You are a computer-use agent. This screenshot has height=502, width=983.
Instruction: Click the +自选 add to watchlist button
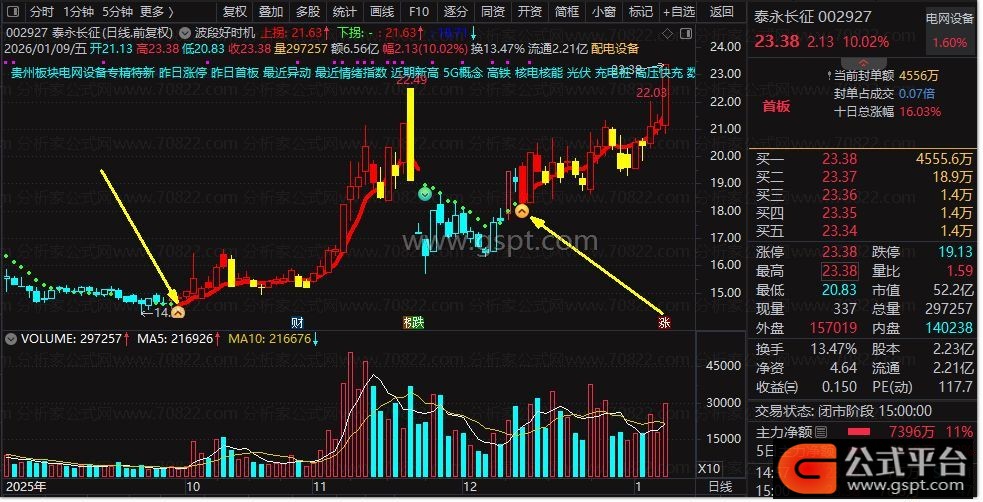click(x=678, y=11)
